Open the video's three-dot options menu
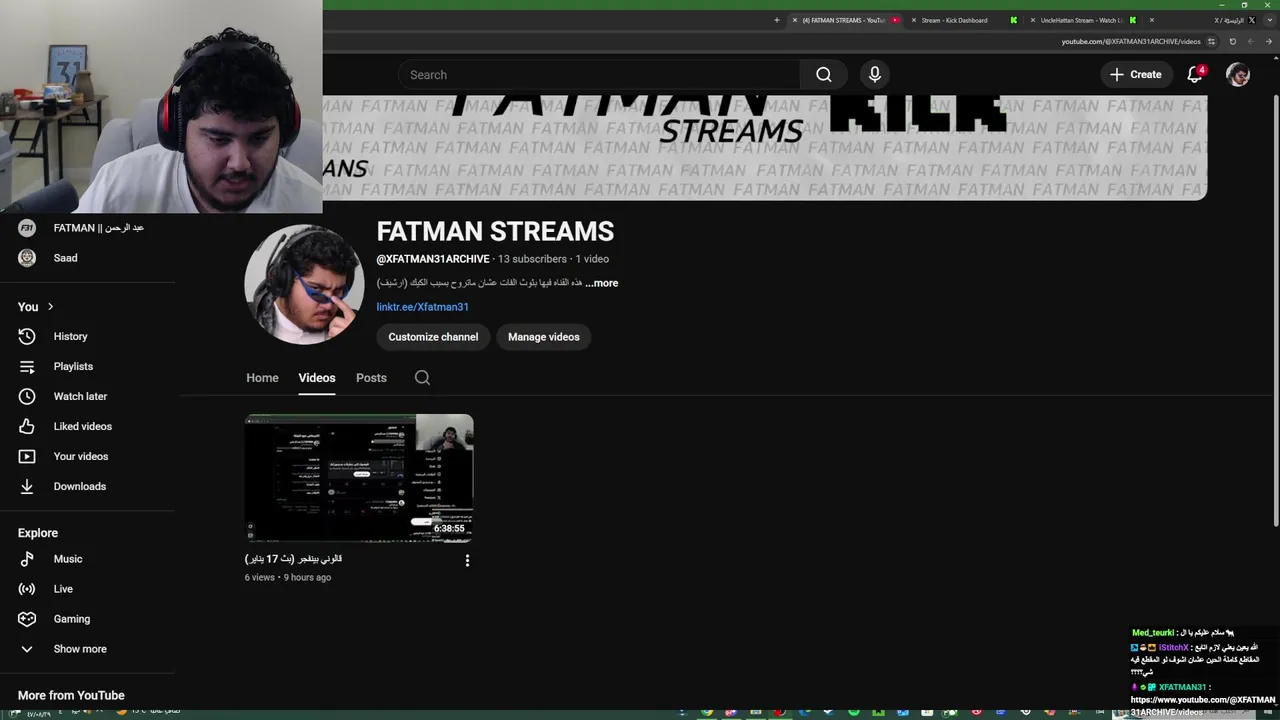This screenshot has width=1280, height=720. [x=467, y=561]
